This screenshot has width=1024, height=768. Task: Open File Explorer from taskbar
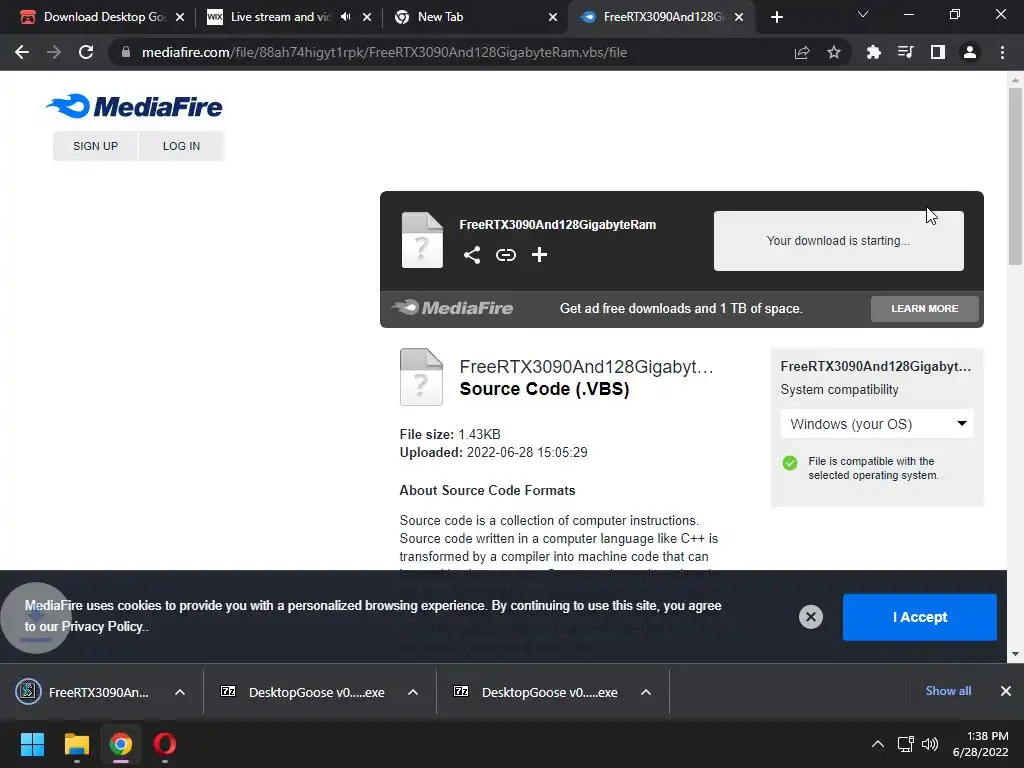pyautogui.click(x=76, y=744)
